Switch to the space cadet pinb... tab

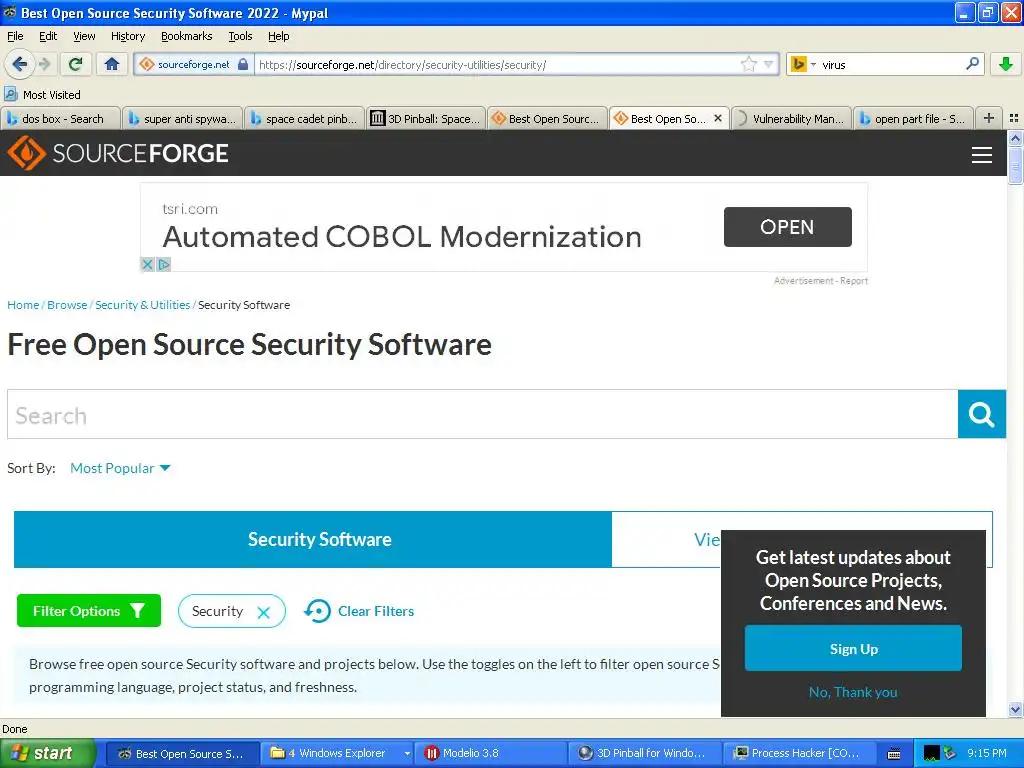[x=304, y=118]
